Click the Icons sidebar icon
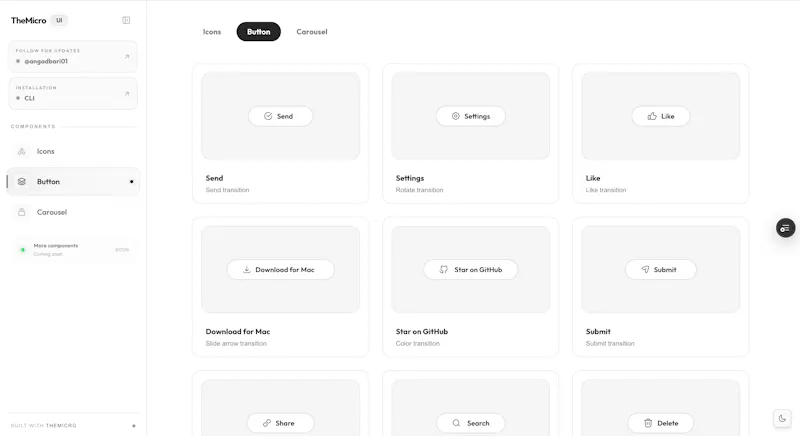 point(21,151)
